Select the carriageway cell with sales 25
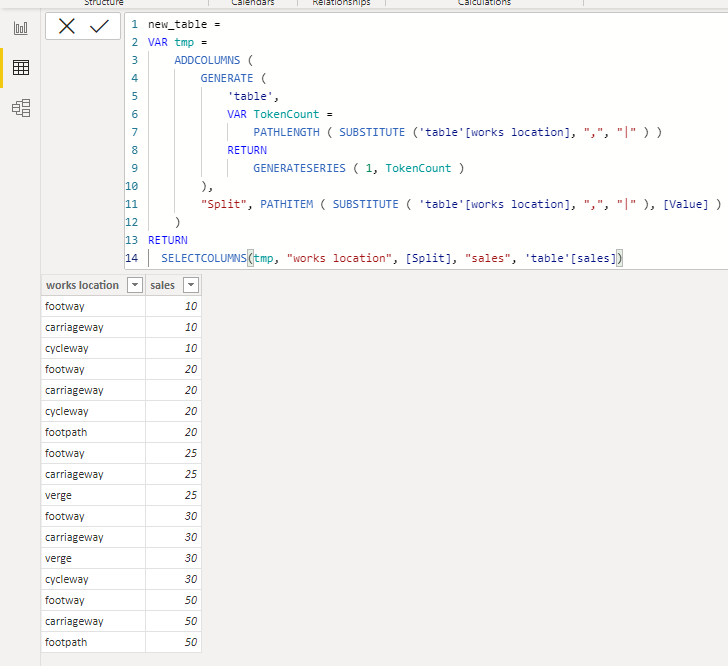The height and width of the screenshot is (666, 728). [93, 474]
